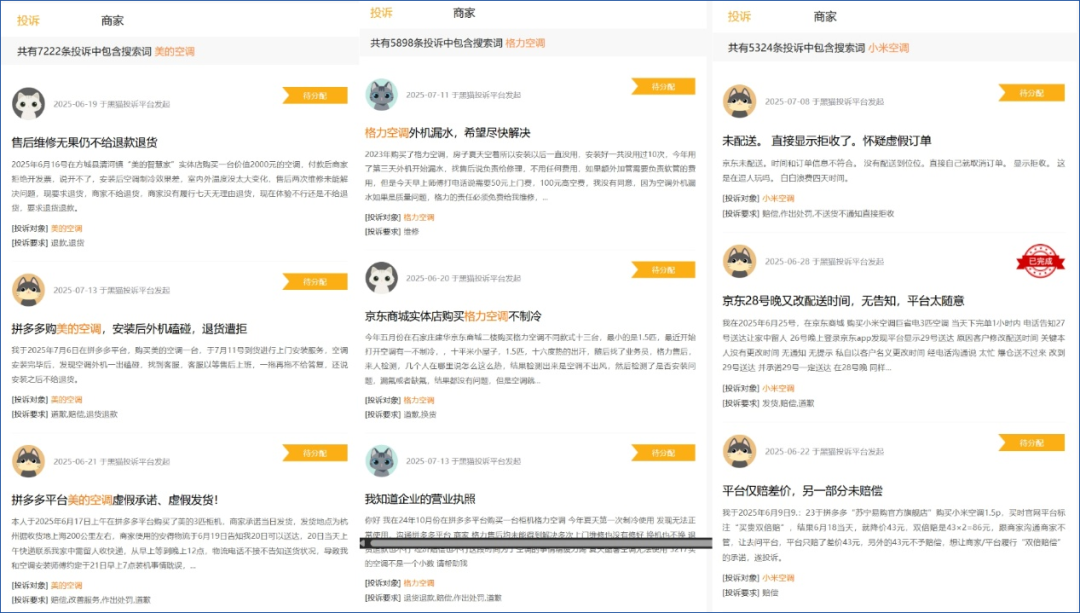Click 格力空调 投诉对象 link under 营业执照 complaint
1080x613 pixels.
point(419,583)
